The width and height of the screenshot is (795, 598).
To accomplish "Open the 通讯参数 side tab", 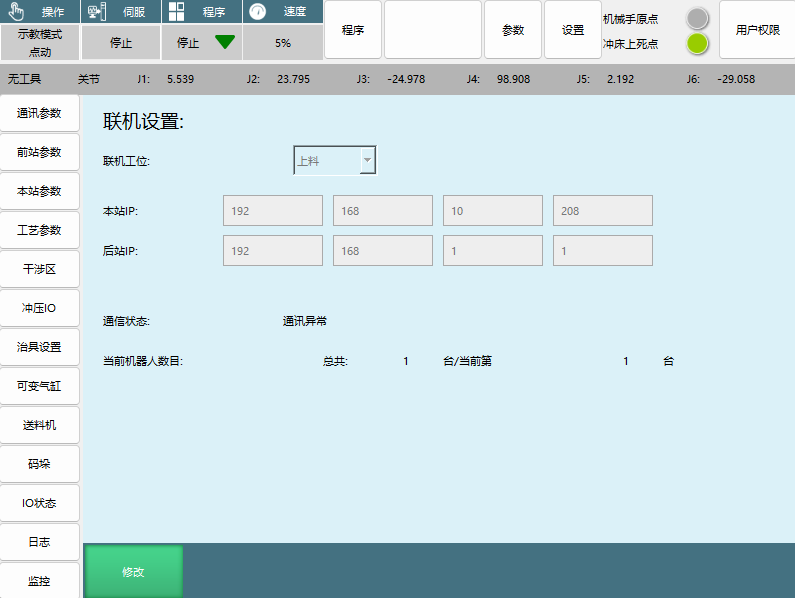I will (40, 114).
